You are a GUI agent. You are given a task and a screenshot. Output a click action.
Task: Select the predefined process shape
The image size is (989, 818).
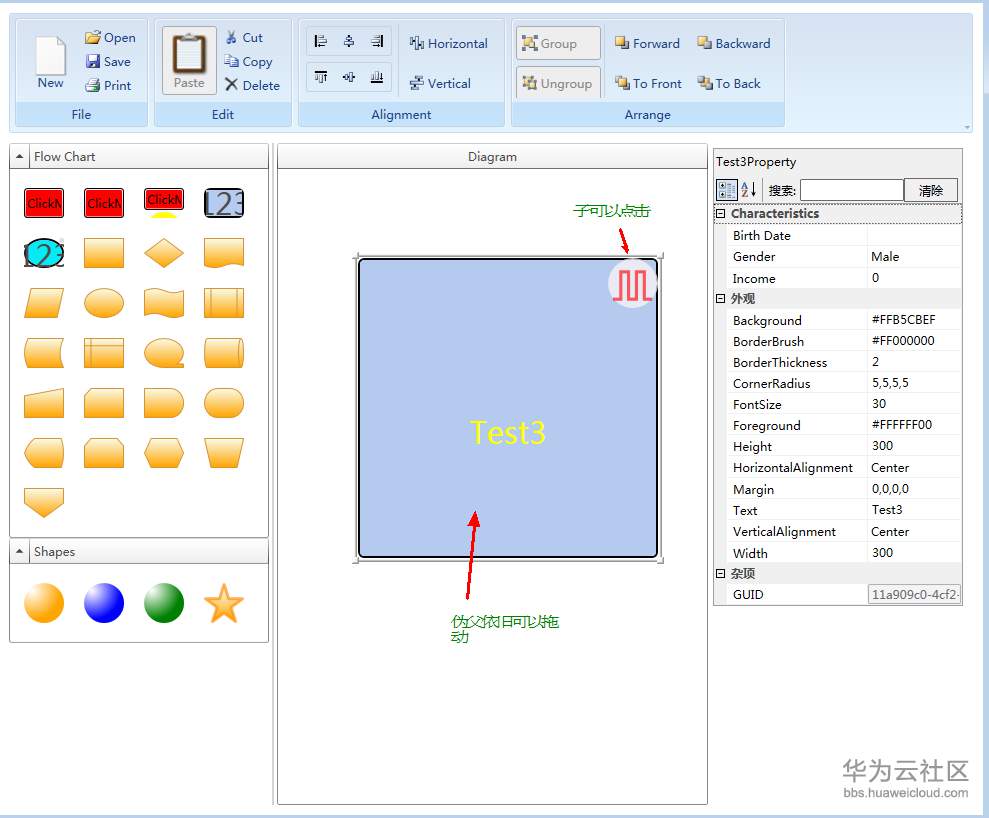click(x=224, y=303)
